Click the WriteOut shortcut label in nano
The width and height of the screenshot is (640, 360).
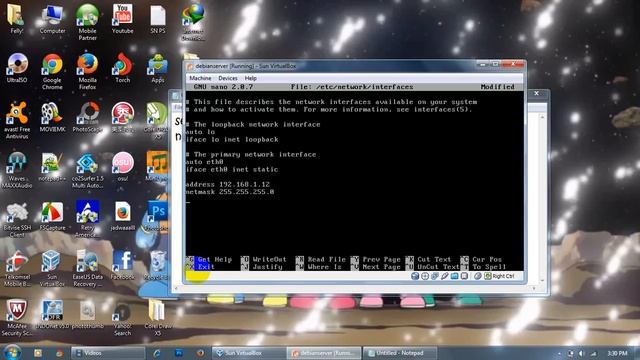(x=269, y=260)
